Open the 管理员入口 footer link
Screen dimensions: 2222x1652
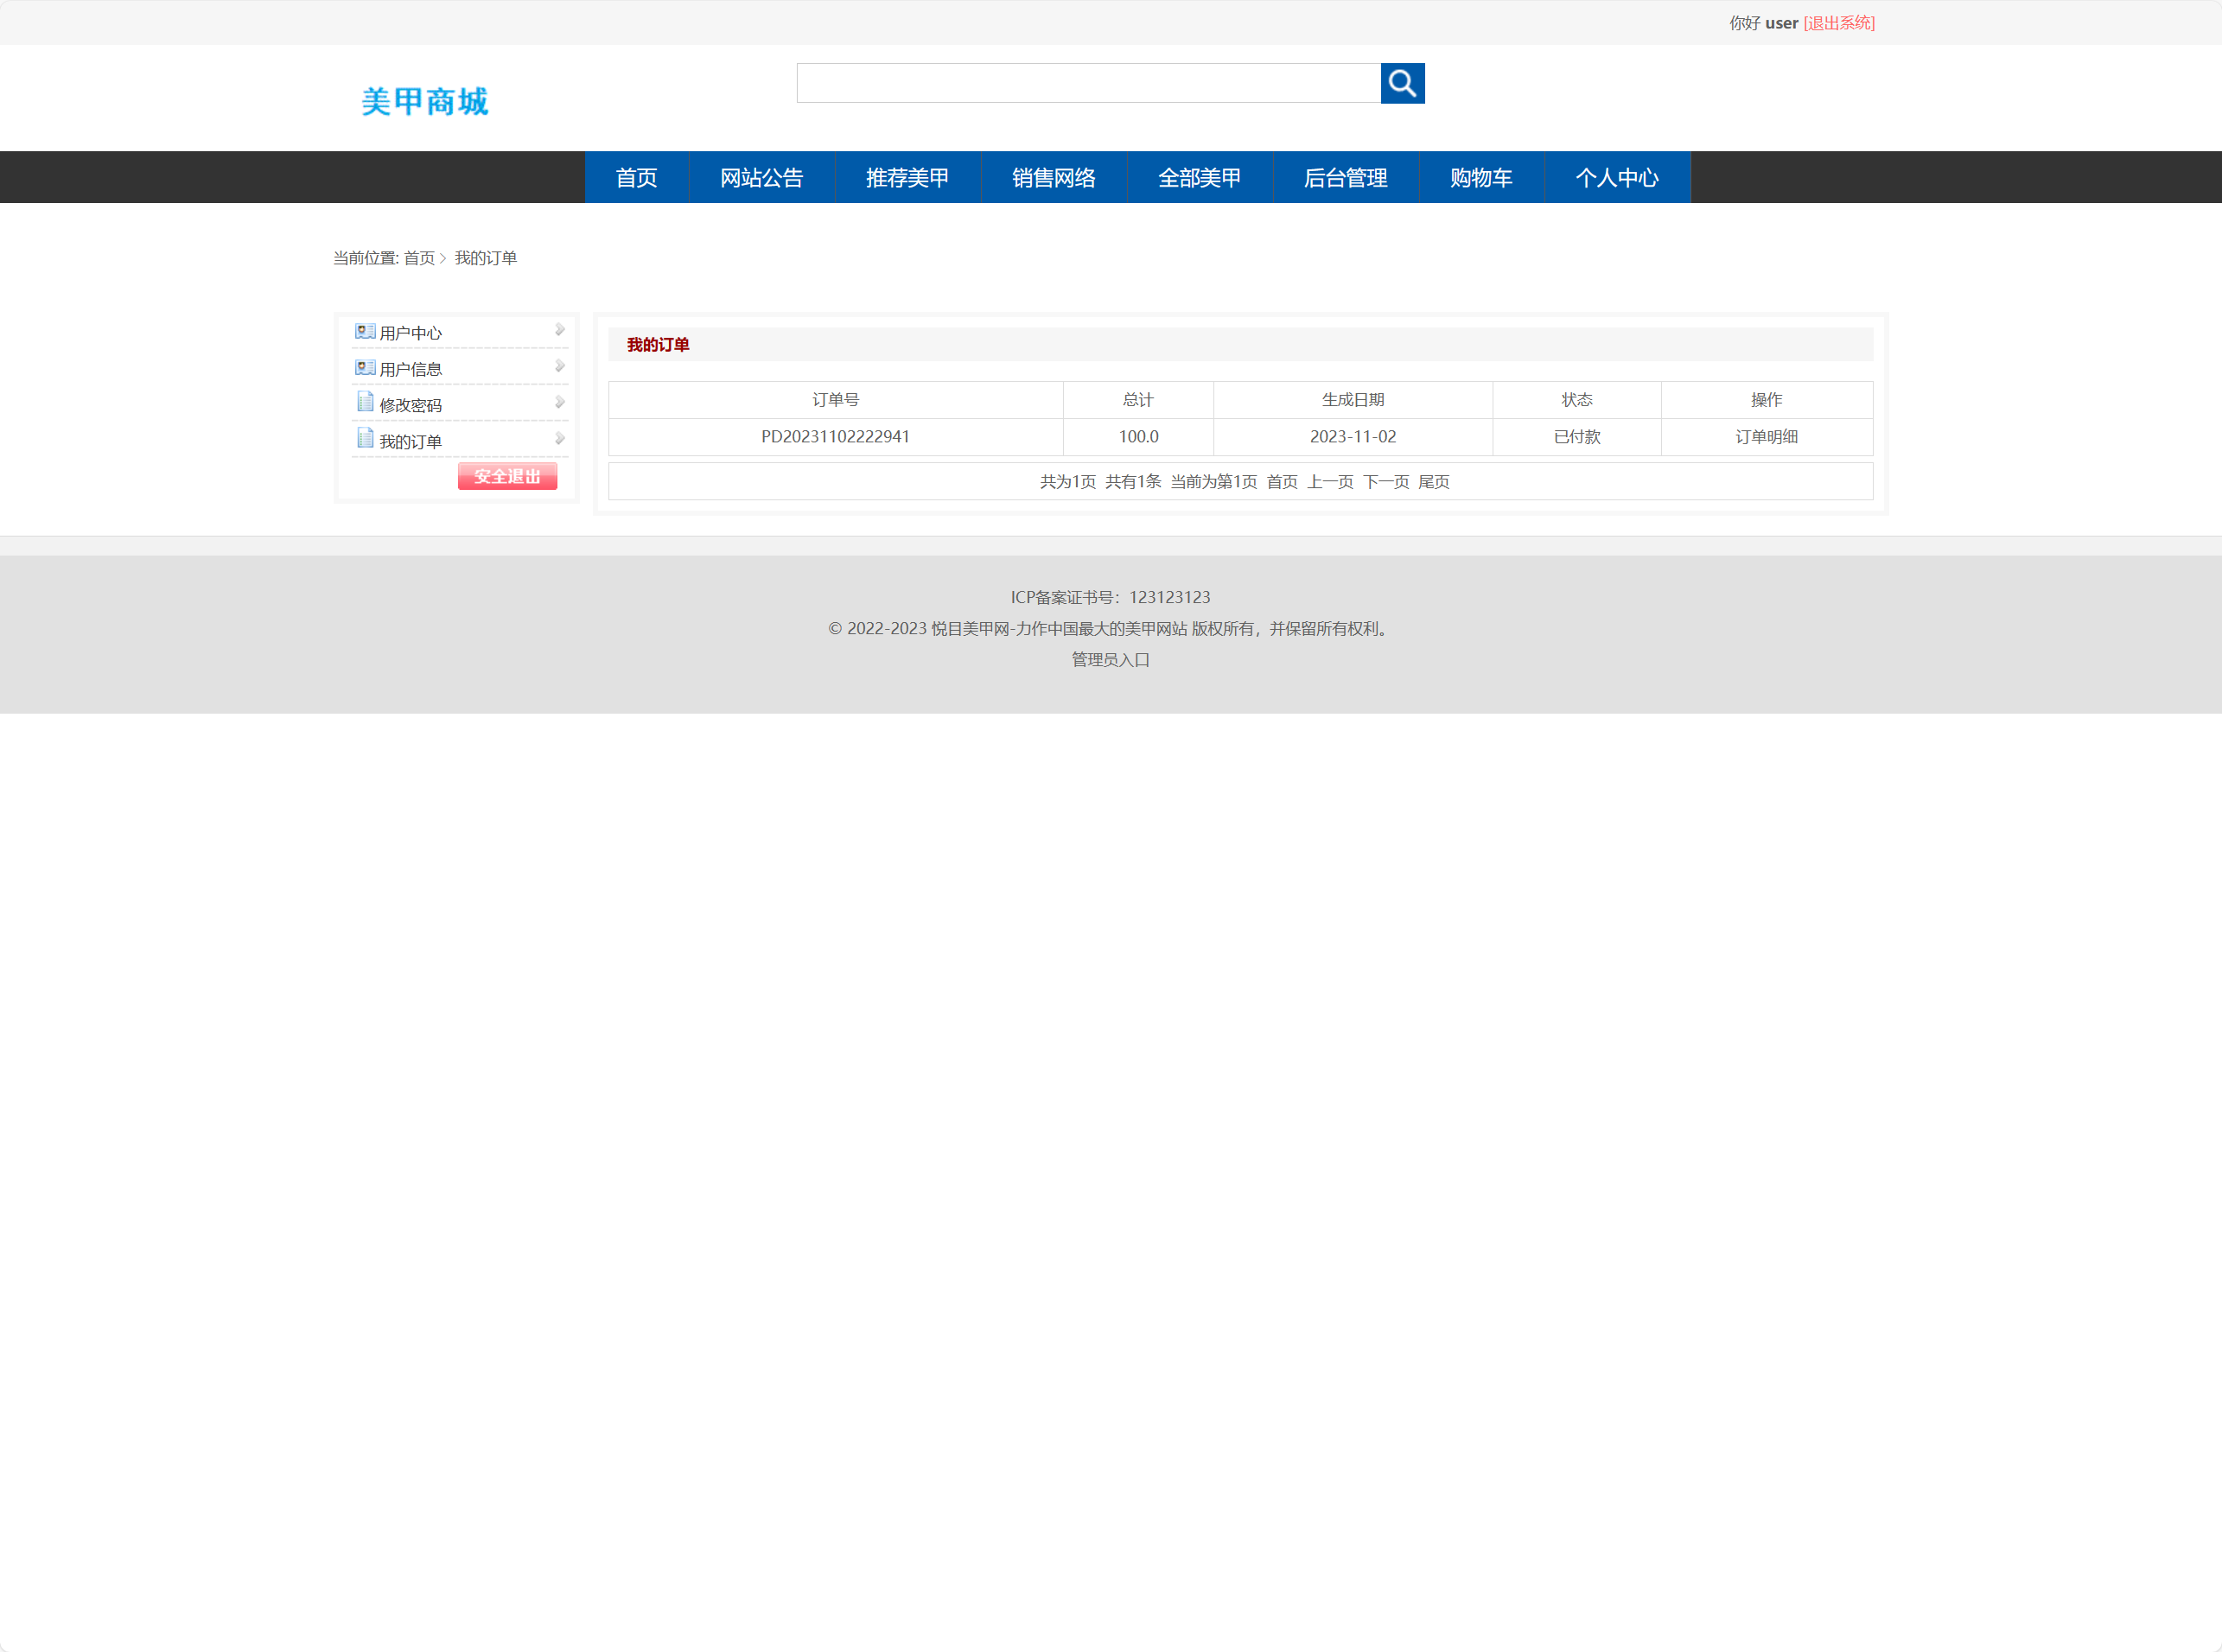[1109, 659]
